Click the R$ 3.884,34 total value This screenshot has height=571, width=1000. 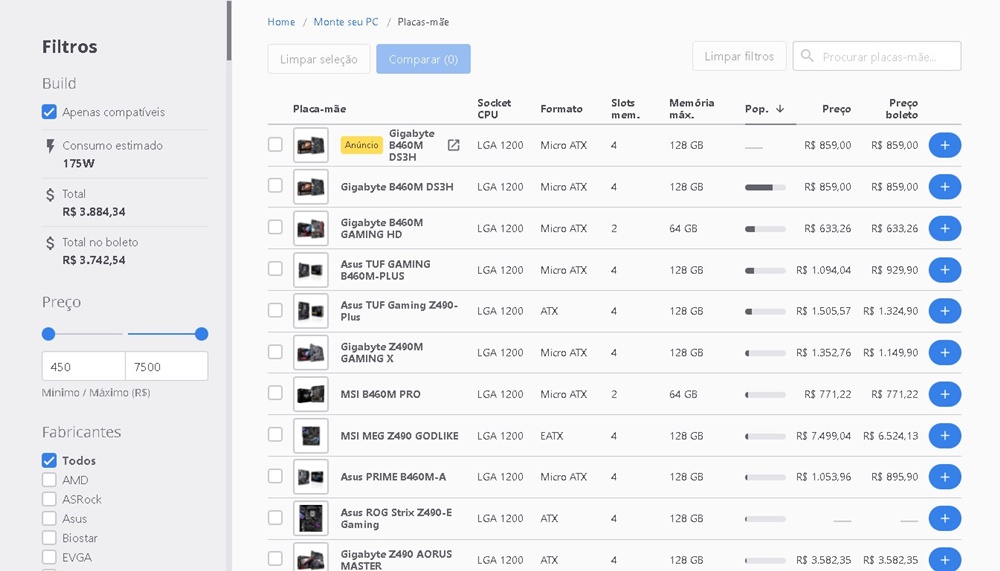(94, 212)
